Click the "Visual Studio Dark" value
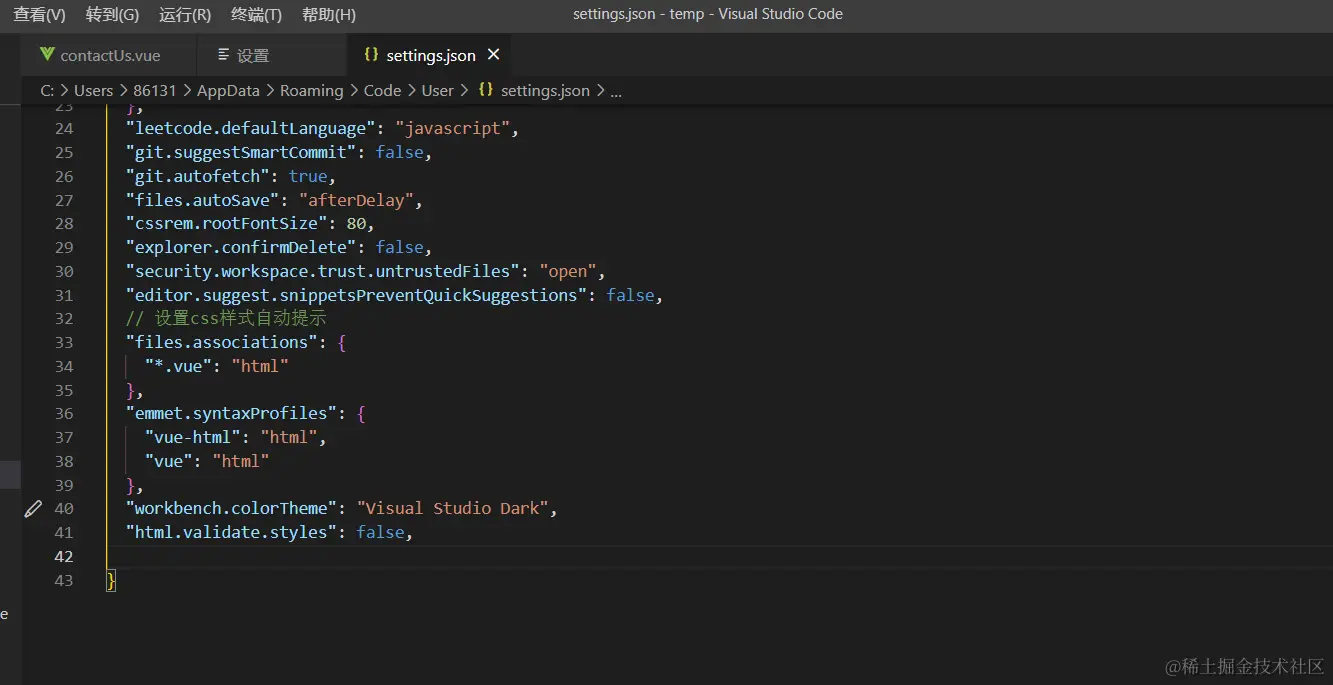1333x685 pixels. tap(453, 508)
